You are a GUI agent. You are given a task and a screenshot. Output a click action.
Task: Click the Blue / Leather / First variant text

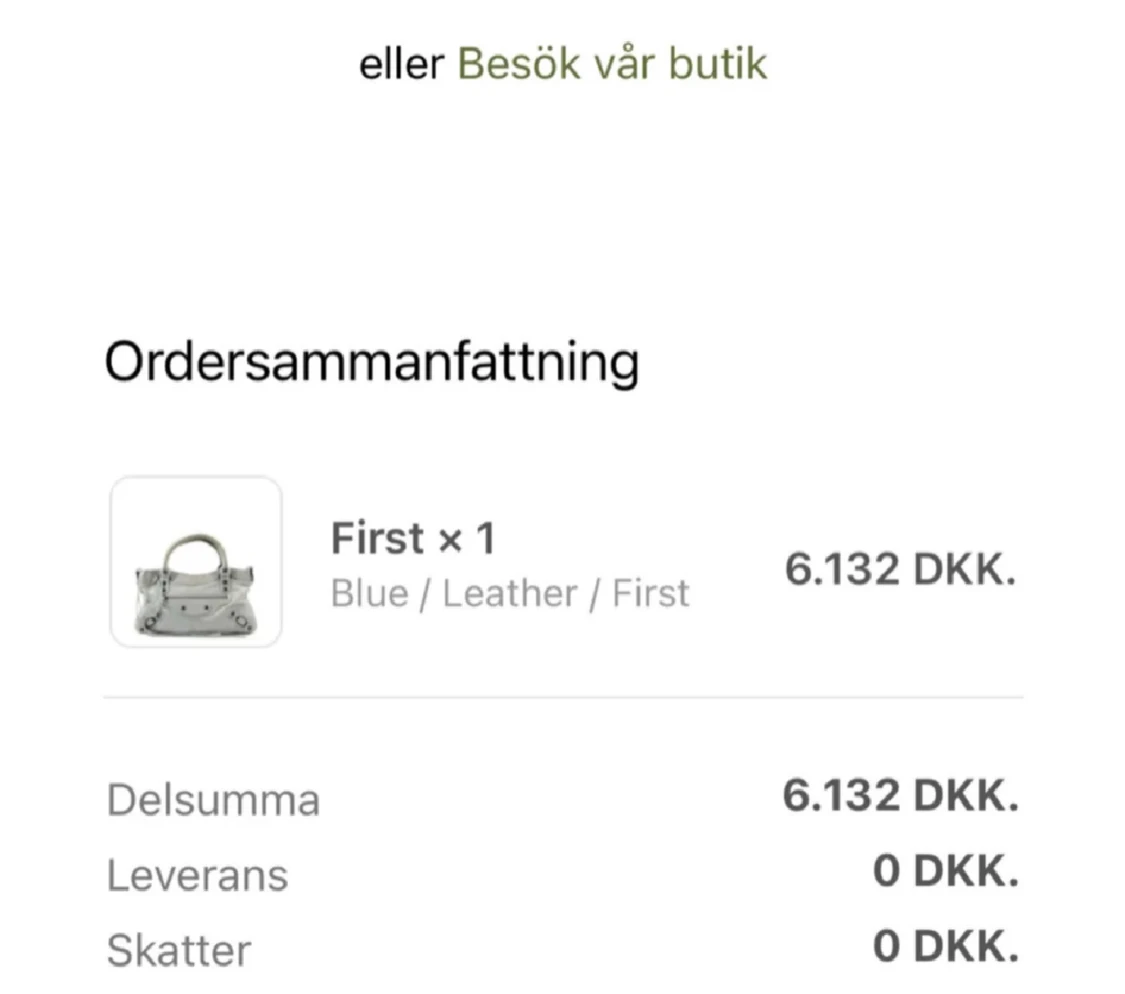point(510,594)
